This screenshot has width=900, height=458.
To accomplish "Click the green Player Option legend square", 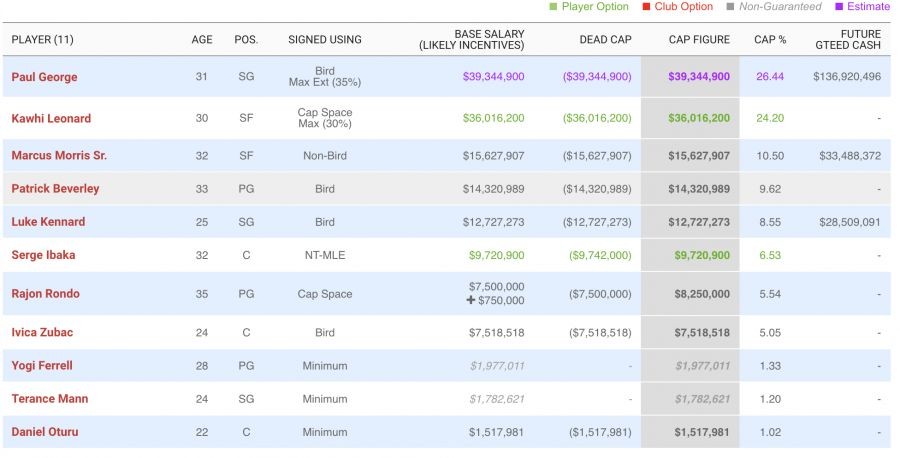I will tap(553, 7).
